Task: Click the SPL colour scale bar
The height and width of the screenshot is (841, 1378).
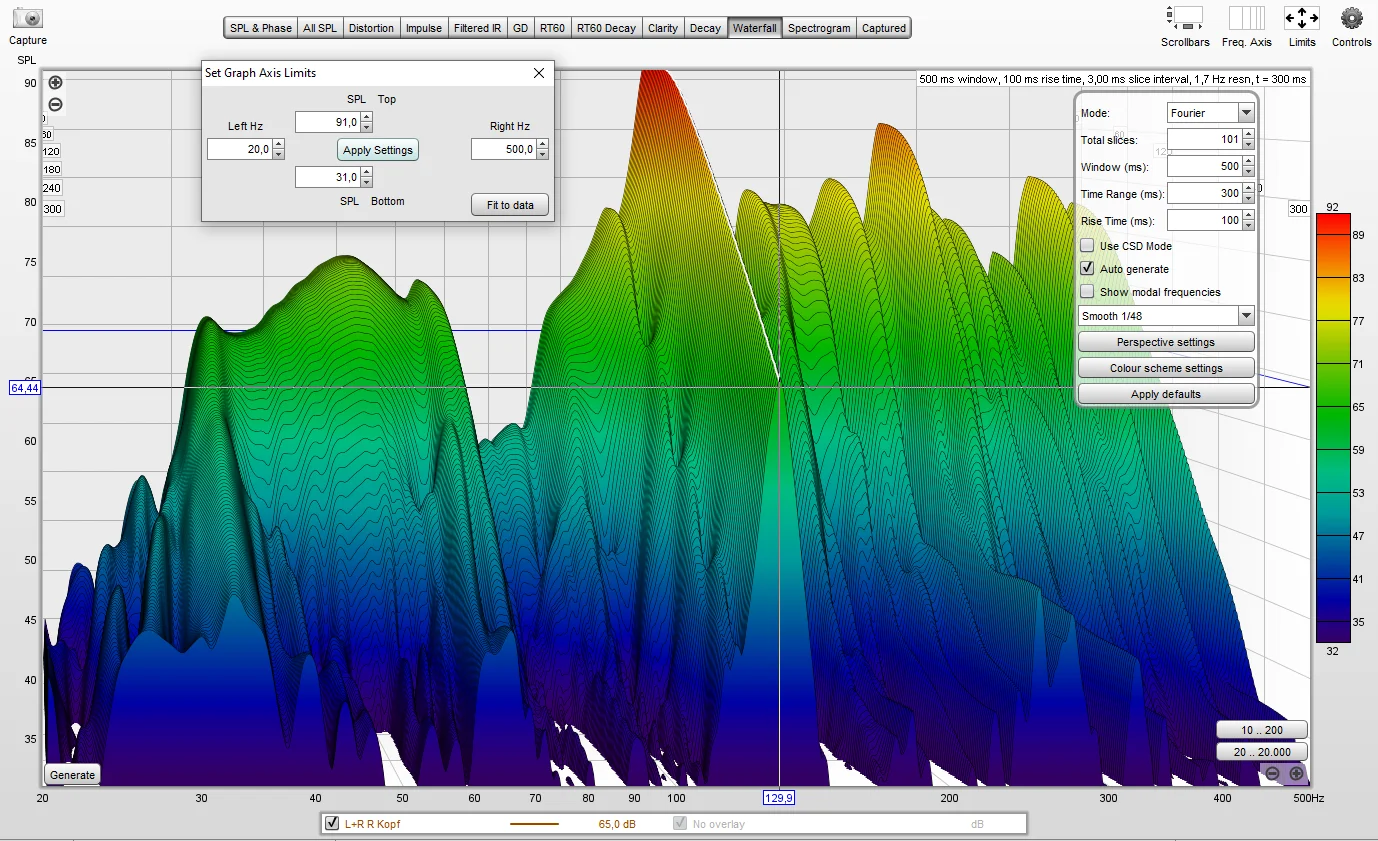Action: (1333, 427)
